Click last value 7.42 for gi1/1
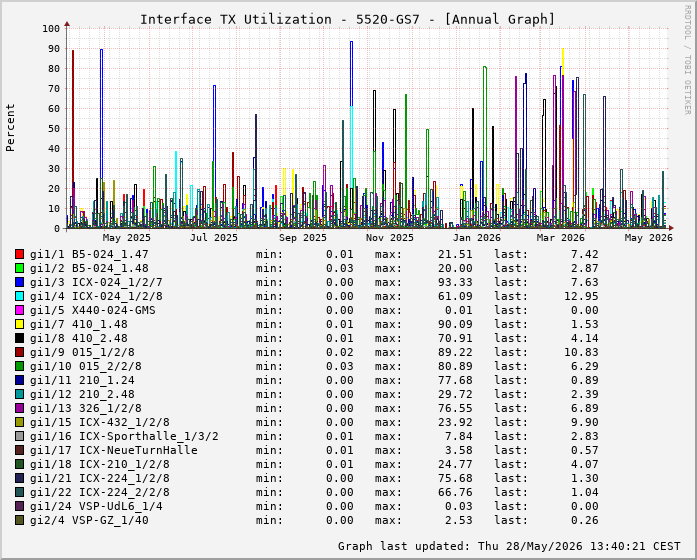 coord(585,254)
